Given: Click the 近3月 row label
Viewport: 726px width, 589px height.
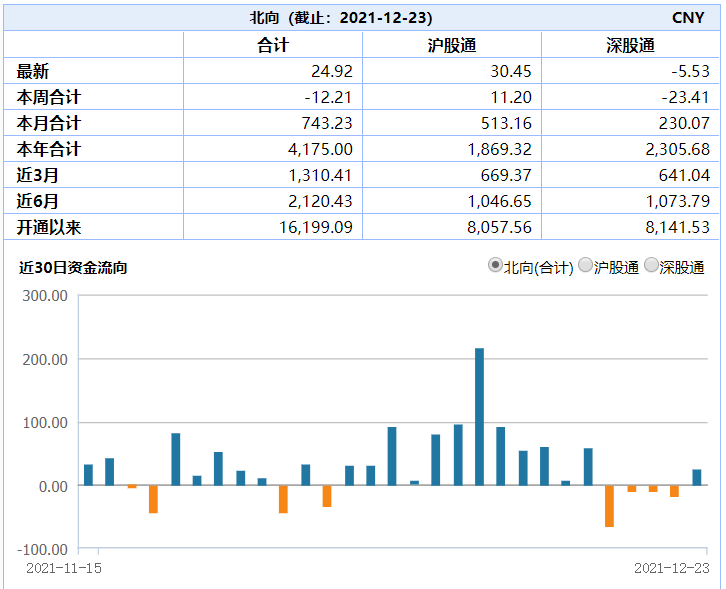Looking at the screenshot, I should pyautogui.click(x=38, y=175).
